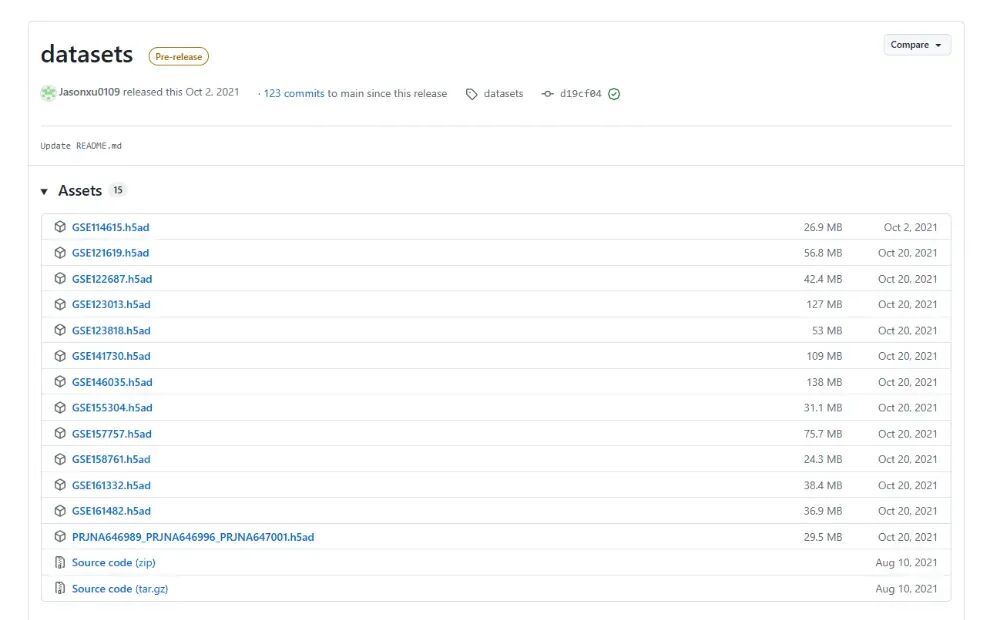Click the Oct 2, 2021 asset date
1000x620 pixels.
tap(910, 227)
